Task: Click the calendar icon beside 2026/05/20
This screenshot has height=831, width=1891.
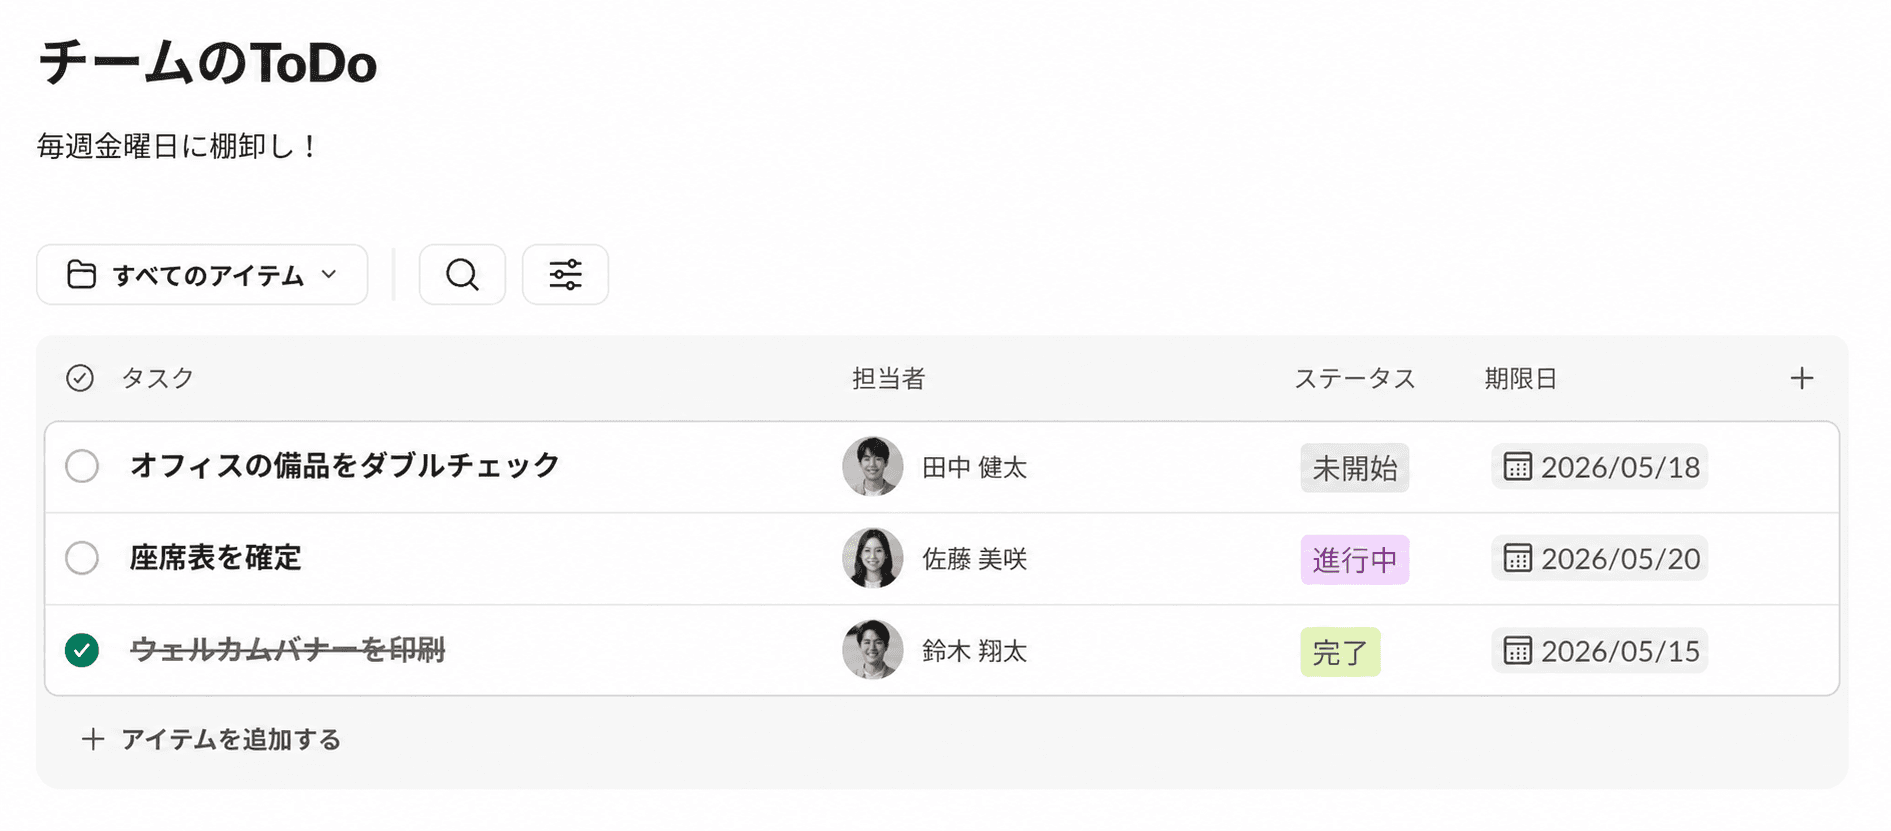Action: click(x=1517, y=558)
